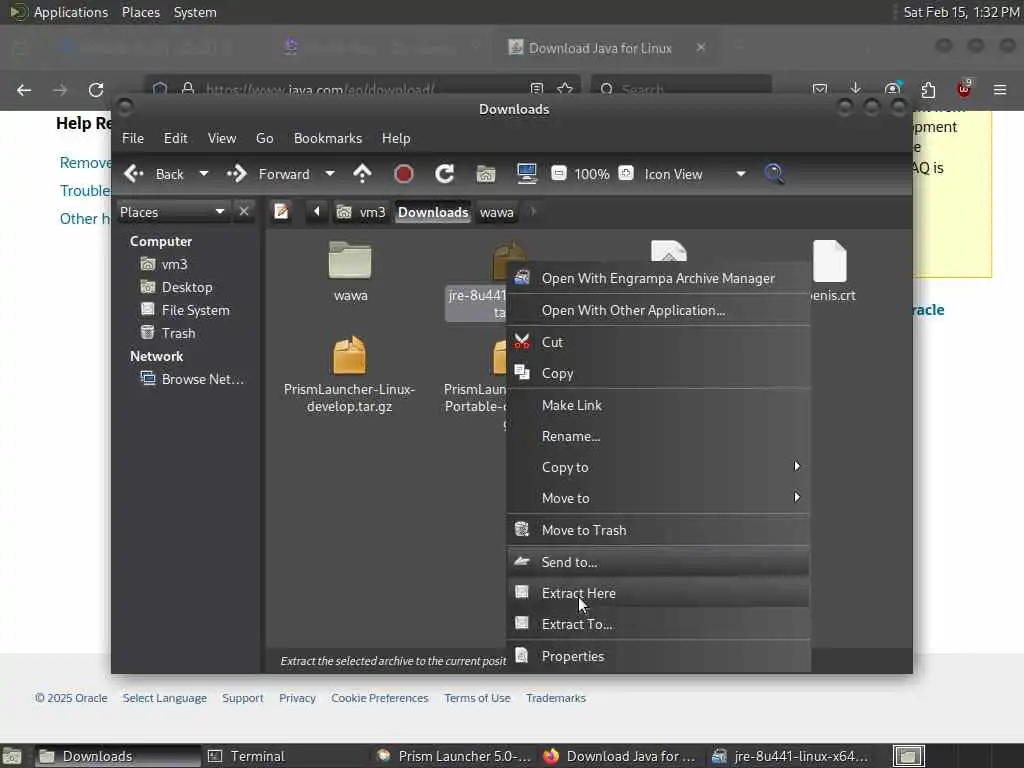The width and height of the screenshot is (1024, 768).
Task: Expand Forward history dropdown arrow
Action: tap(330, 174)
